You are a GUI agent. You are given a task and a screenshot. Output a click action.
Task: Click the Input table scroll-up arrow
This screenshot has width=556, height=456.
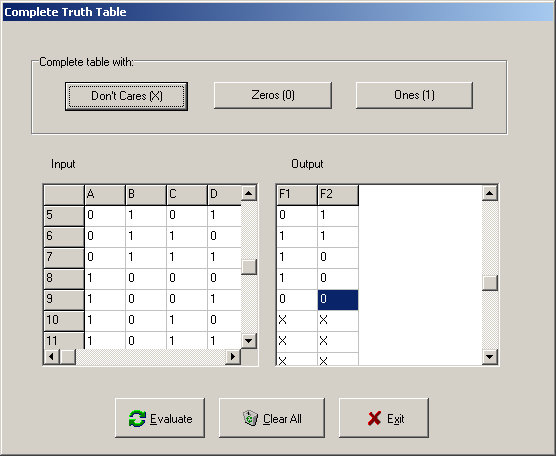249,194
